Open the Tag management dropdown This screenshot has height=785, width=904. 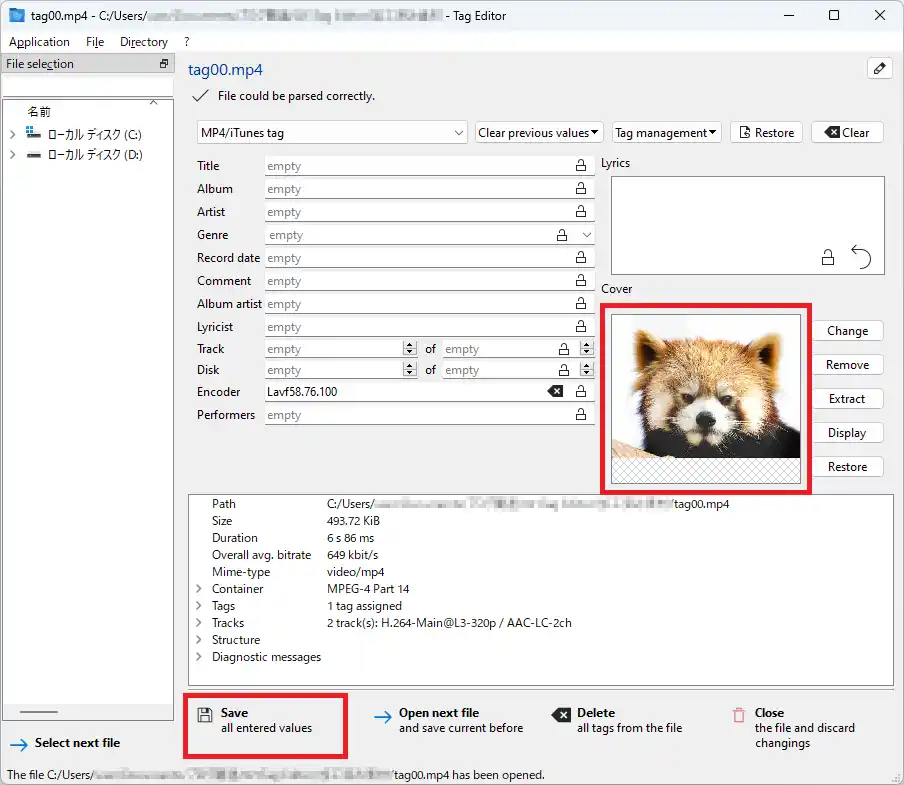[666, 133]
